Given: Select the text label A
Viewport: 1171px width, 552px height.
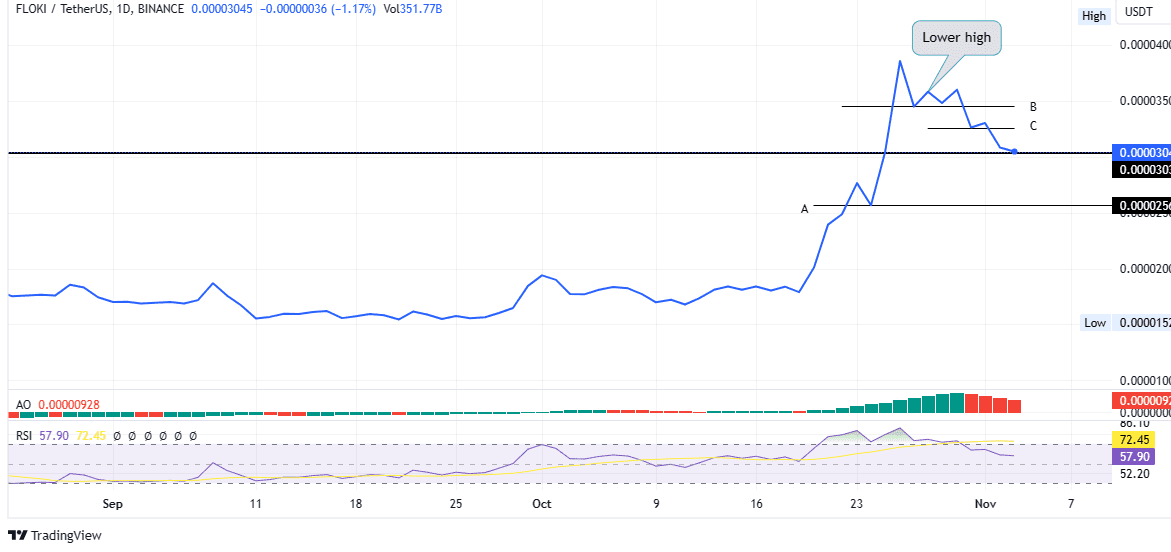Looking at the screenshot, I should [804, 209].
